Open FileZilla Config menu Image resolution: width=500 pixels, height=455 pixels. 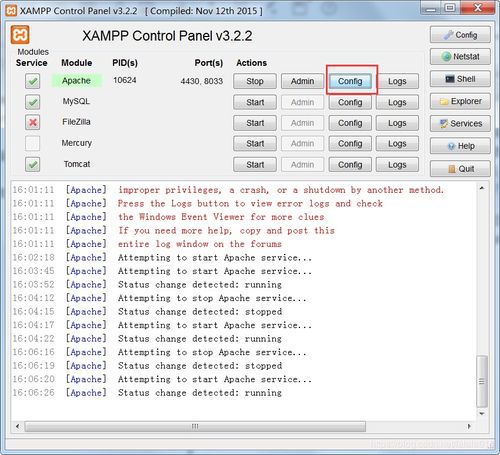(350, 123)
